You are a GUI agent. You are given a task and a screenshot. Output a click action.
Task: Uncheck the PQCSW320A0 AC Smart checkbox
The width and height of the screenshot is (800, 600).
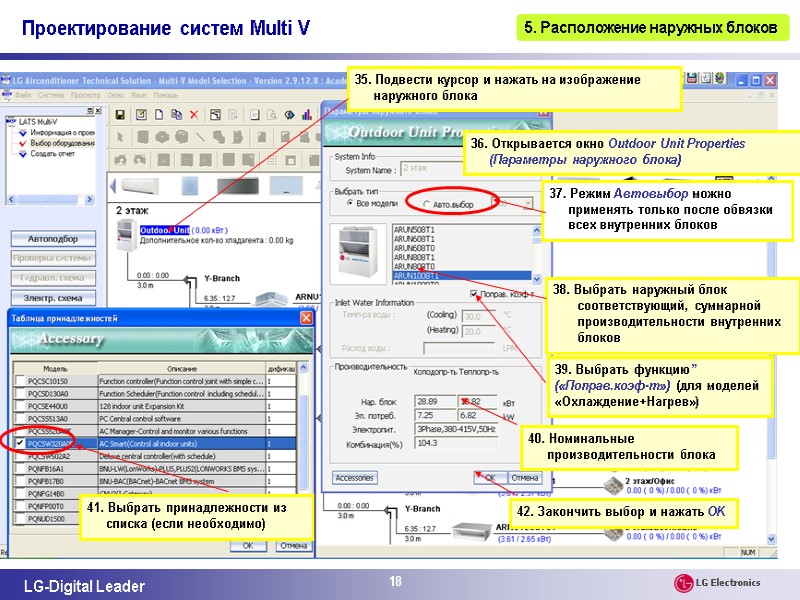pos(20,443)
